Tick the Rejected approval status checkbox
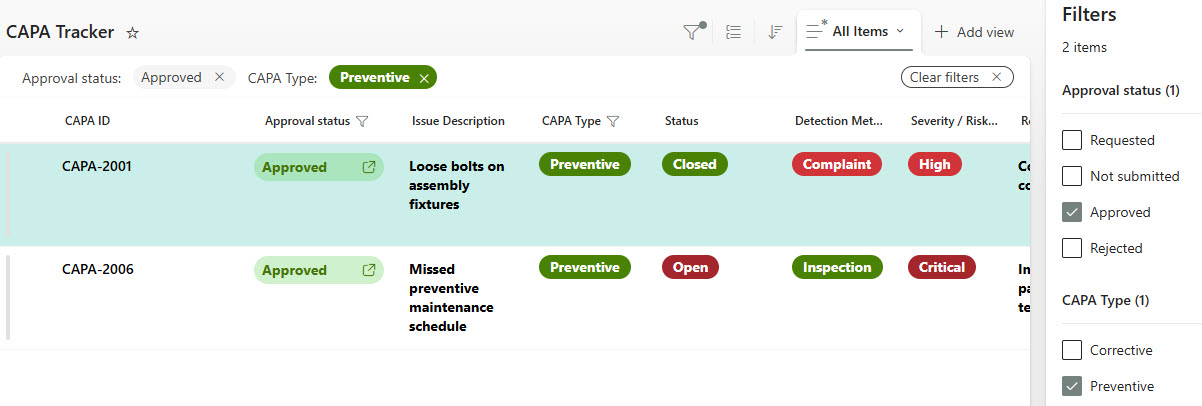 point(1072,248)
